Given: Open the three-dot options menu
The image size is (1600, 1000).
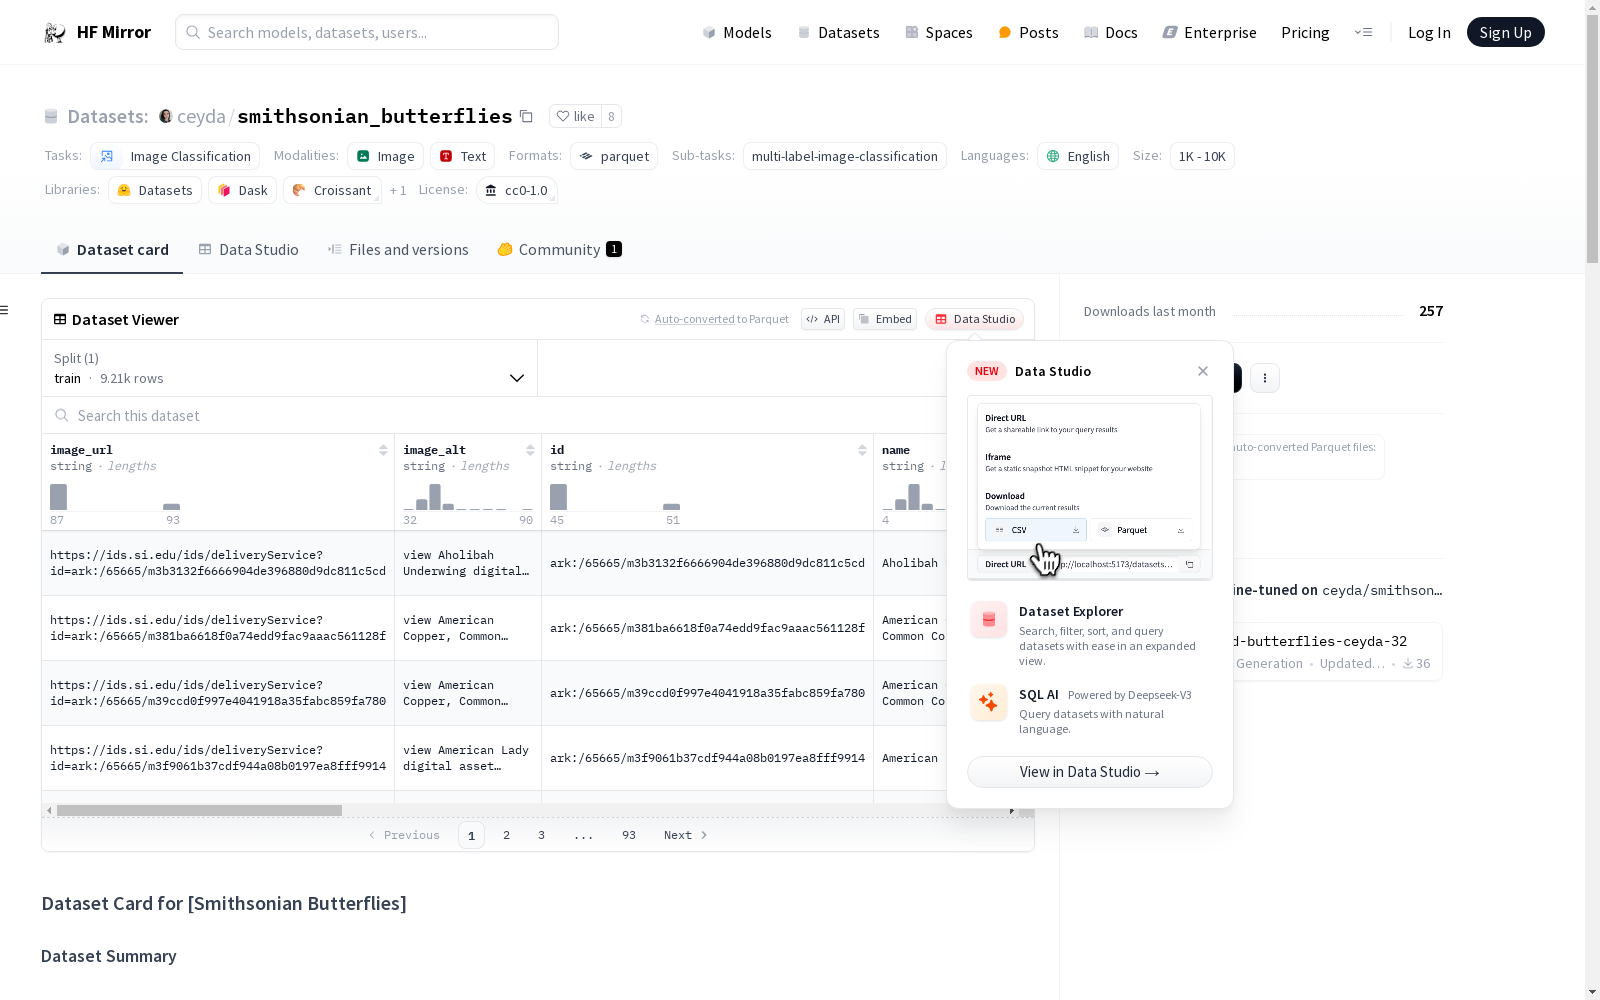Looking at the screenshot, I should point(1265,378).
